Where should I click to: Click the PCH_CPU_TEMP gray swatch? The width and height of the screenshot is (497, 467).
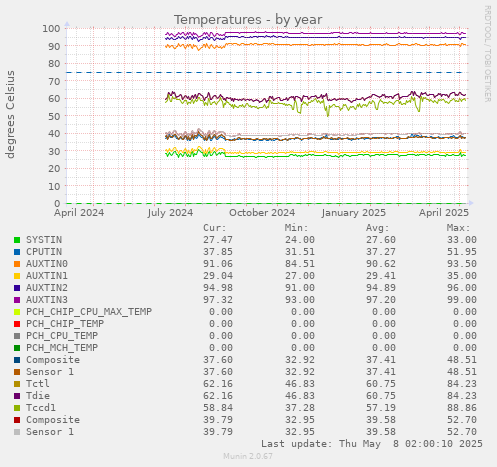[x=17, y=336]
